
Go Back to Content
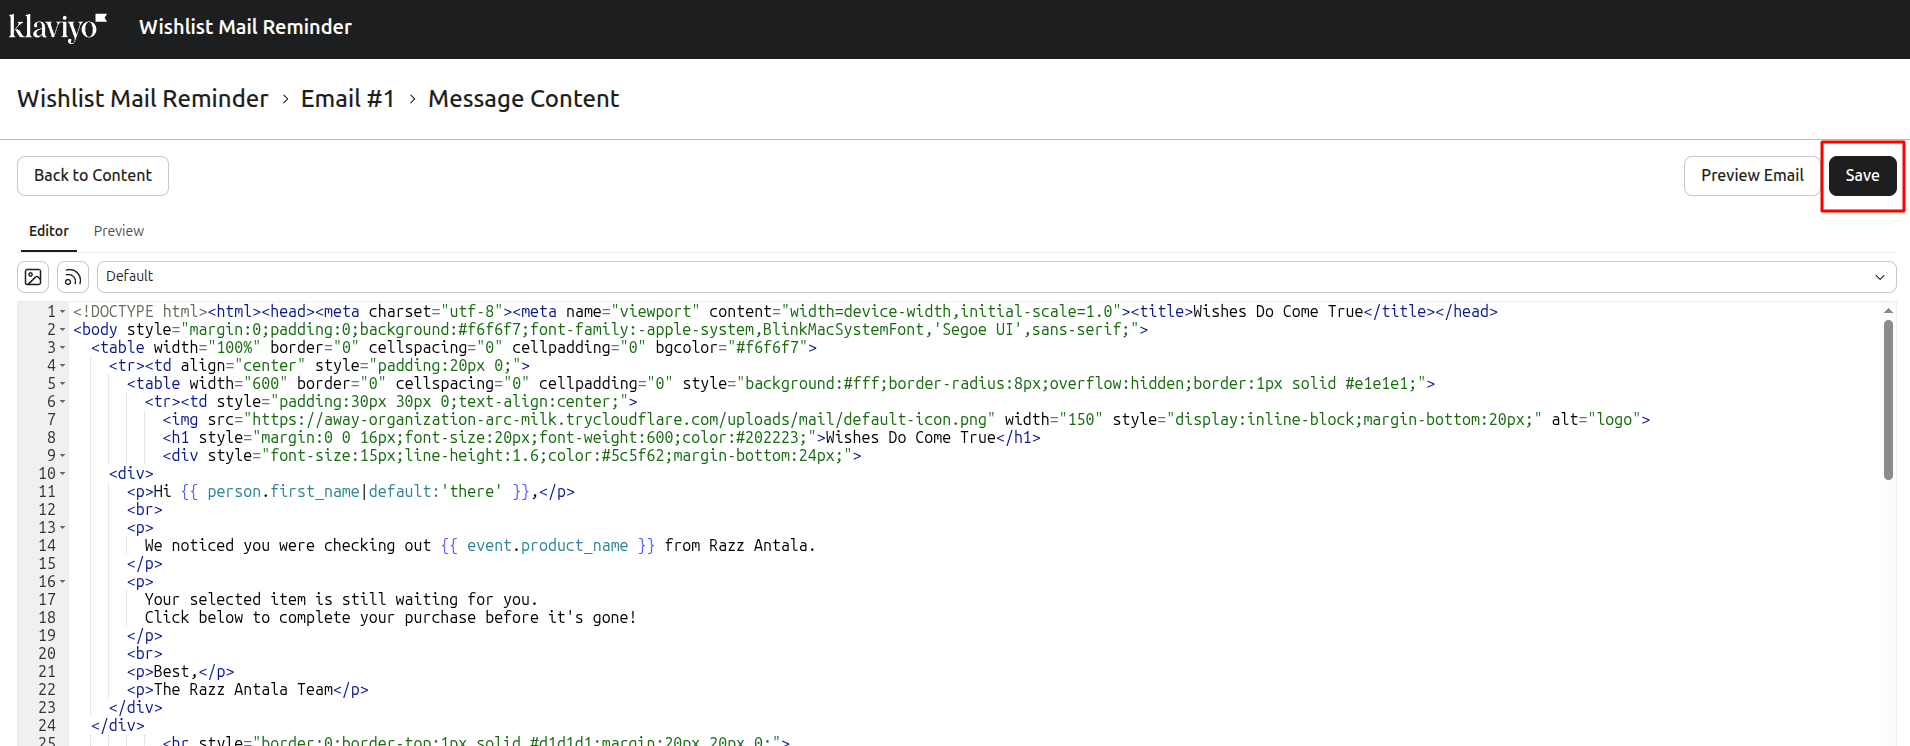93,176
